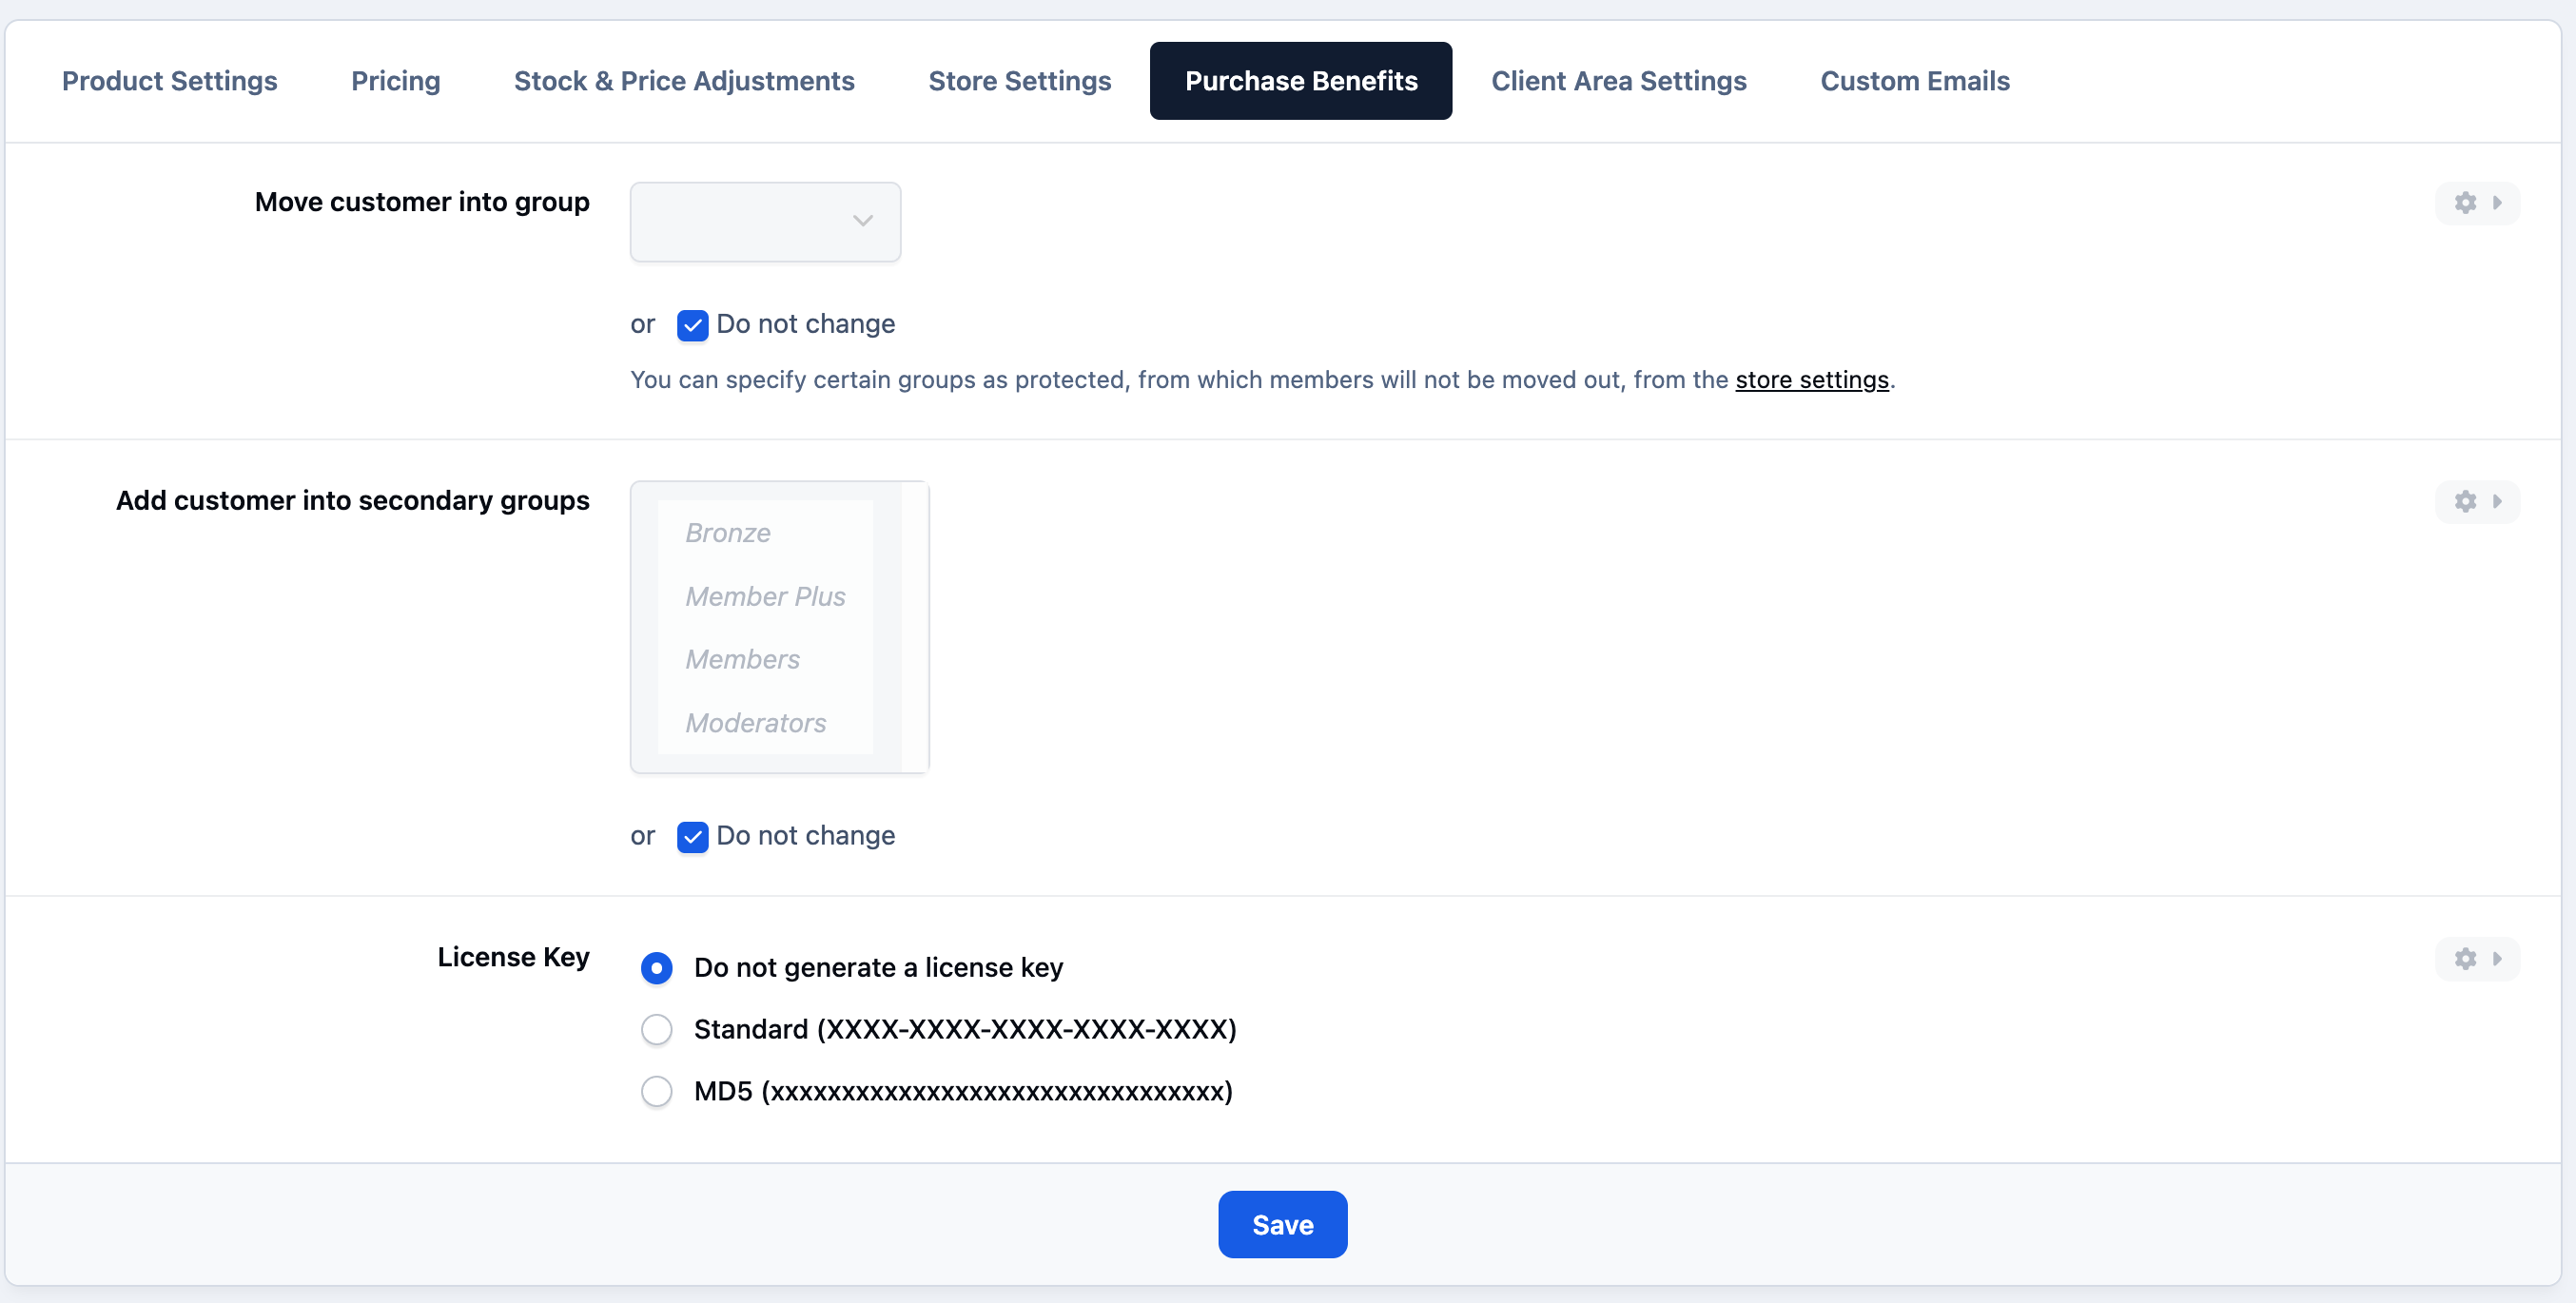Viewport: 2576px width, 1303px height.
Task: Select Members in the secondary groups list
Action: coord(765,659)
